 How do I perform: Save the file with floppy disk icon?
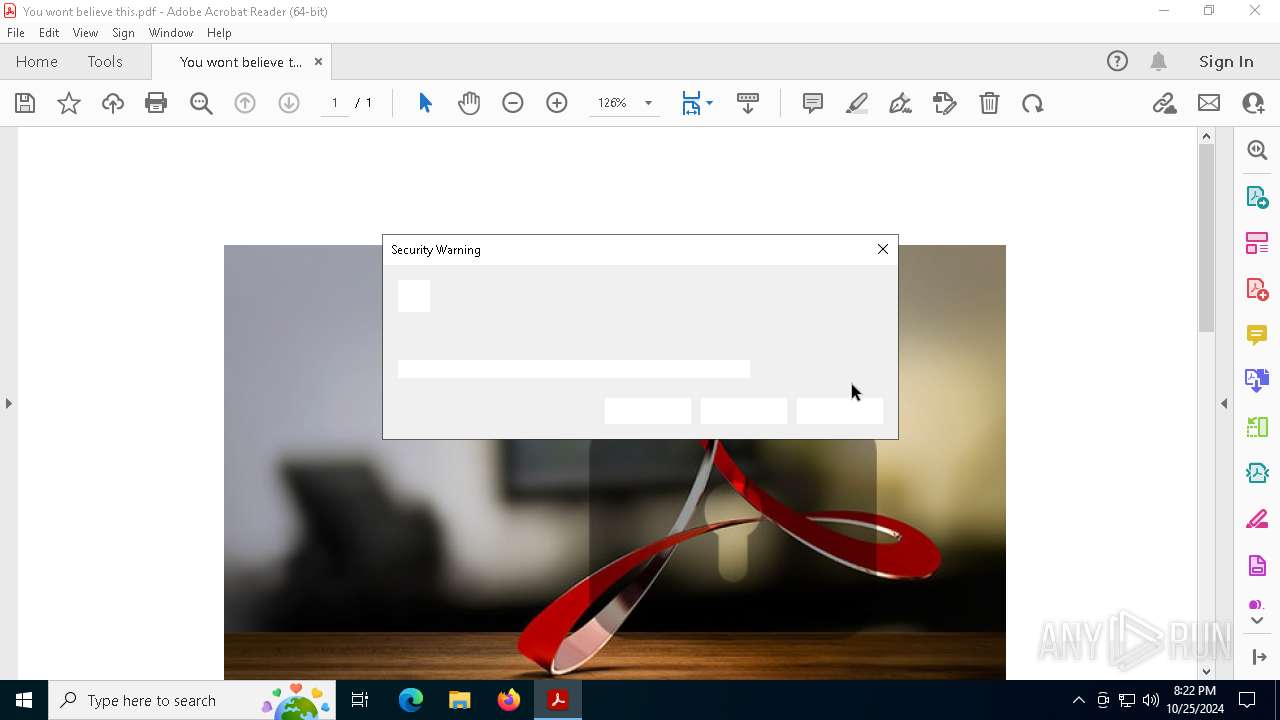[x=25, y=103]
